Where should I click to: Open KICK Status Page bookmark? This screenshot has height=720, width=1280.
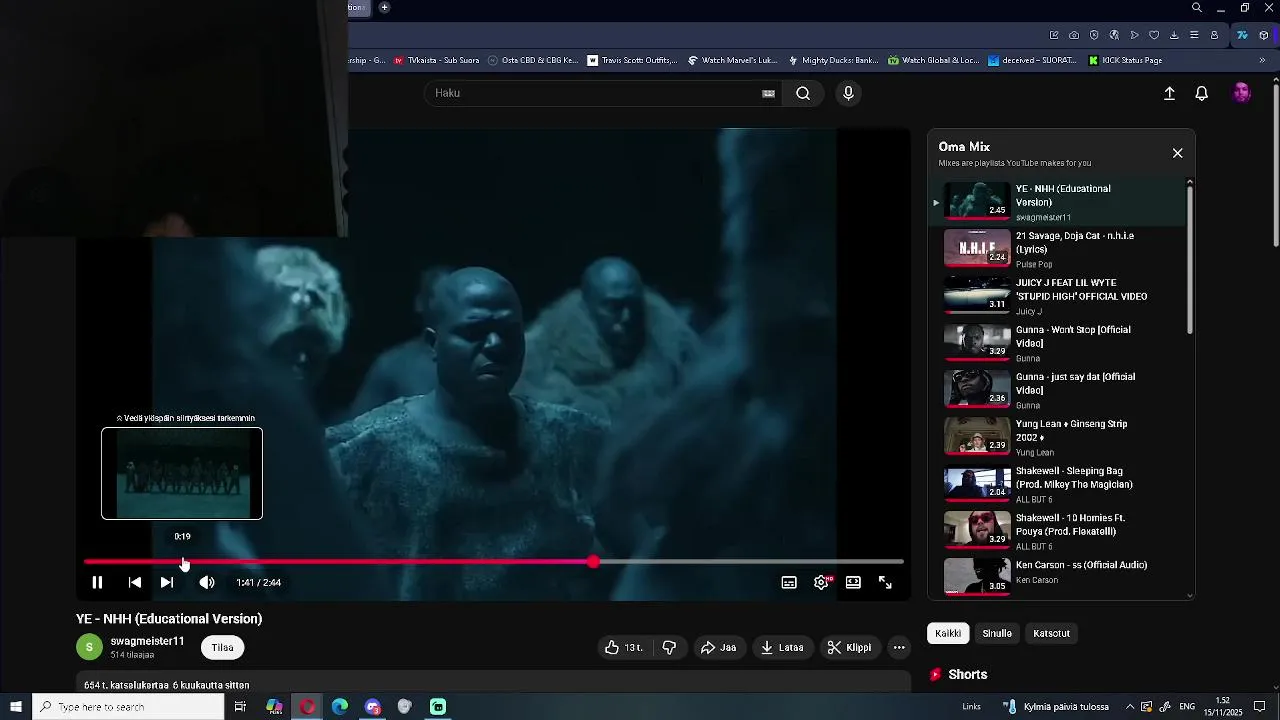point(1125,60)
